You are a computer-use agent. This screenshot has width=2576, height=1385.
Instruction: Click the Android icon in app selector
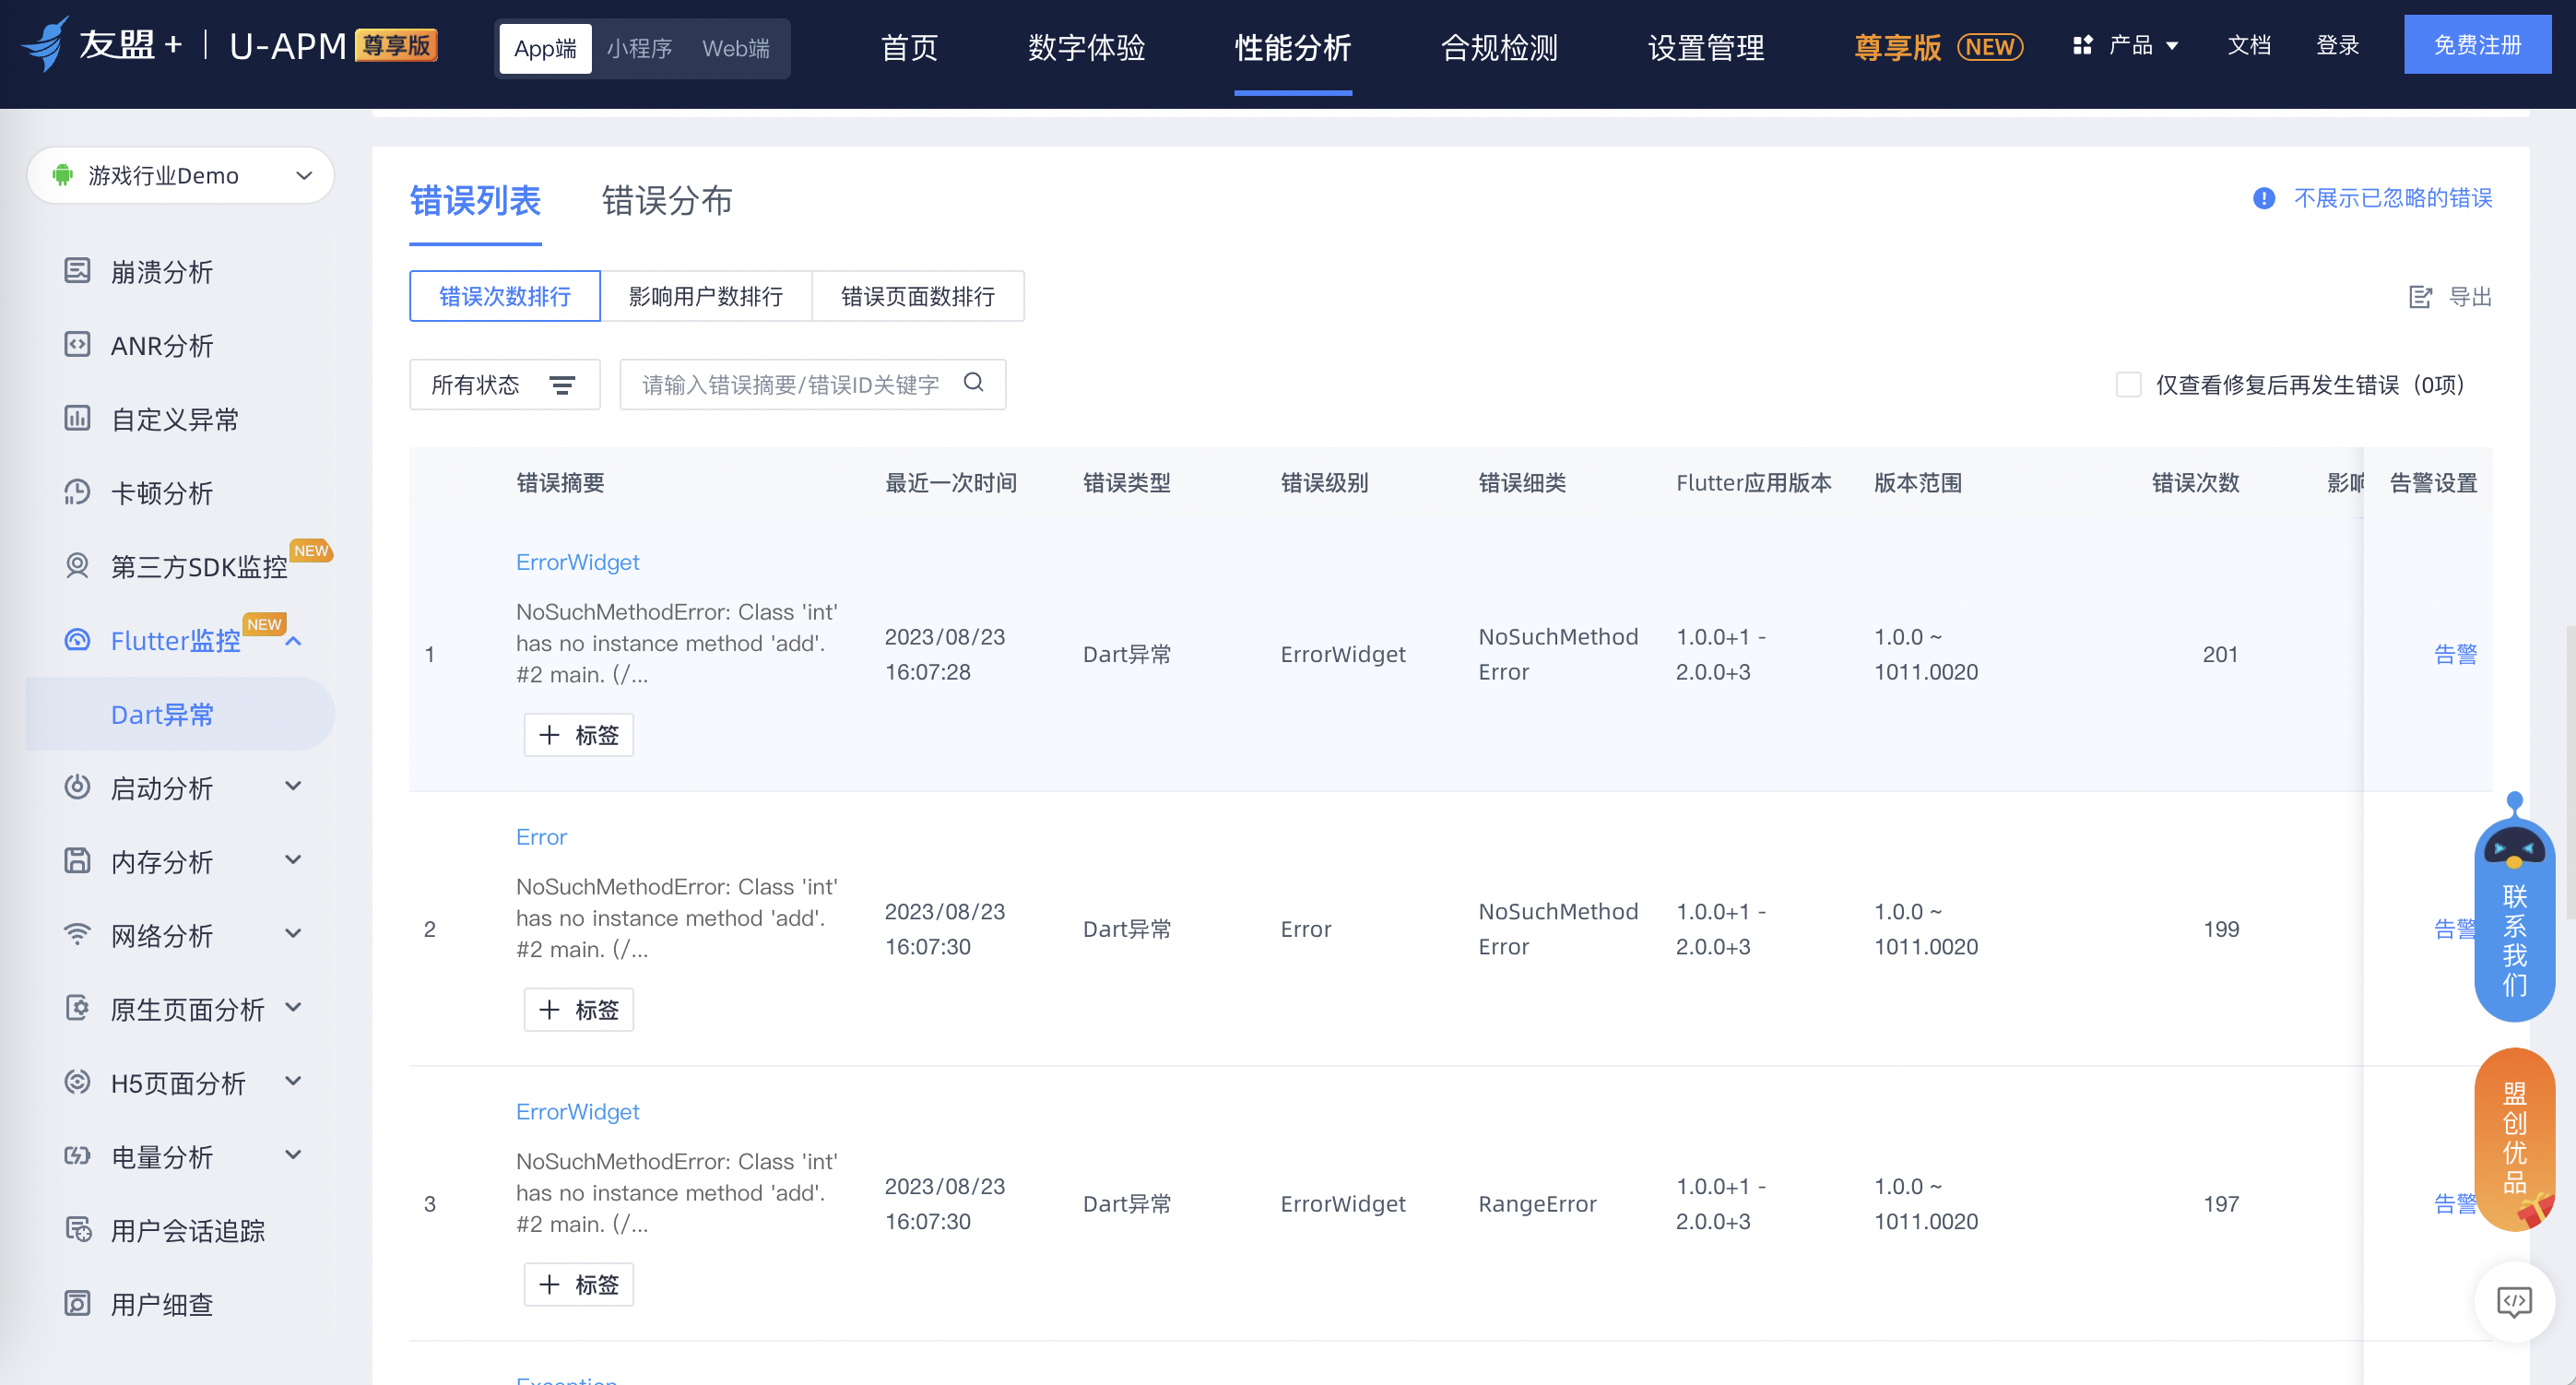coord(63,175)
